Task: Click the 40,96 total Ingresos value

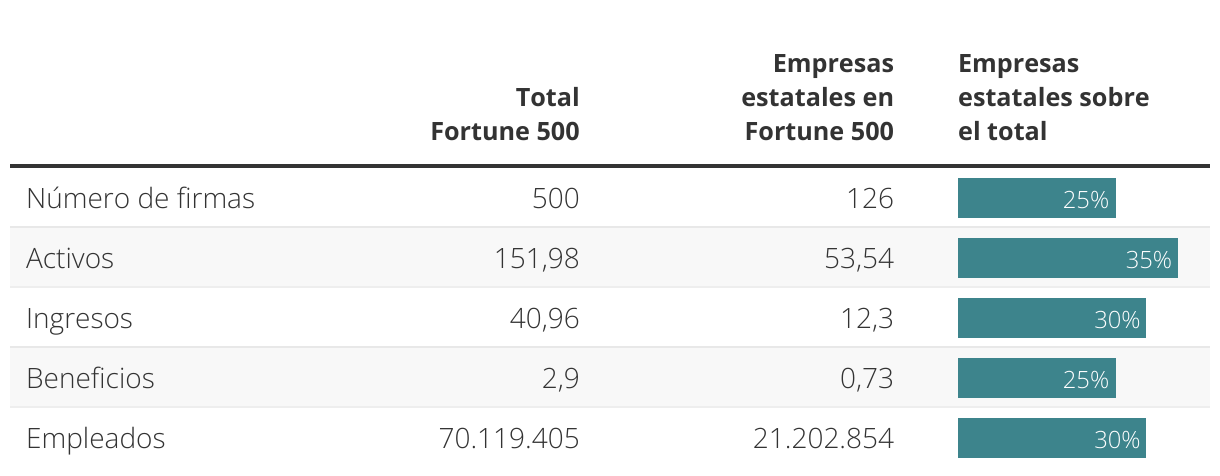Action: tap(545, 319)
